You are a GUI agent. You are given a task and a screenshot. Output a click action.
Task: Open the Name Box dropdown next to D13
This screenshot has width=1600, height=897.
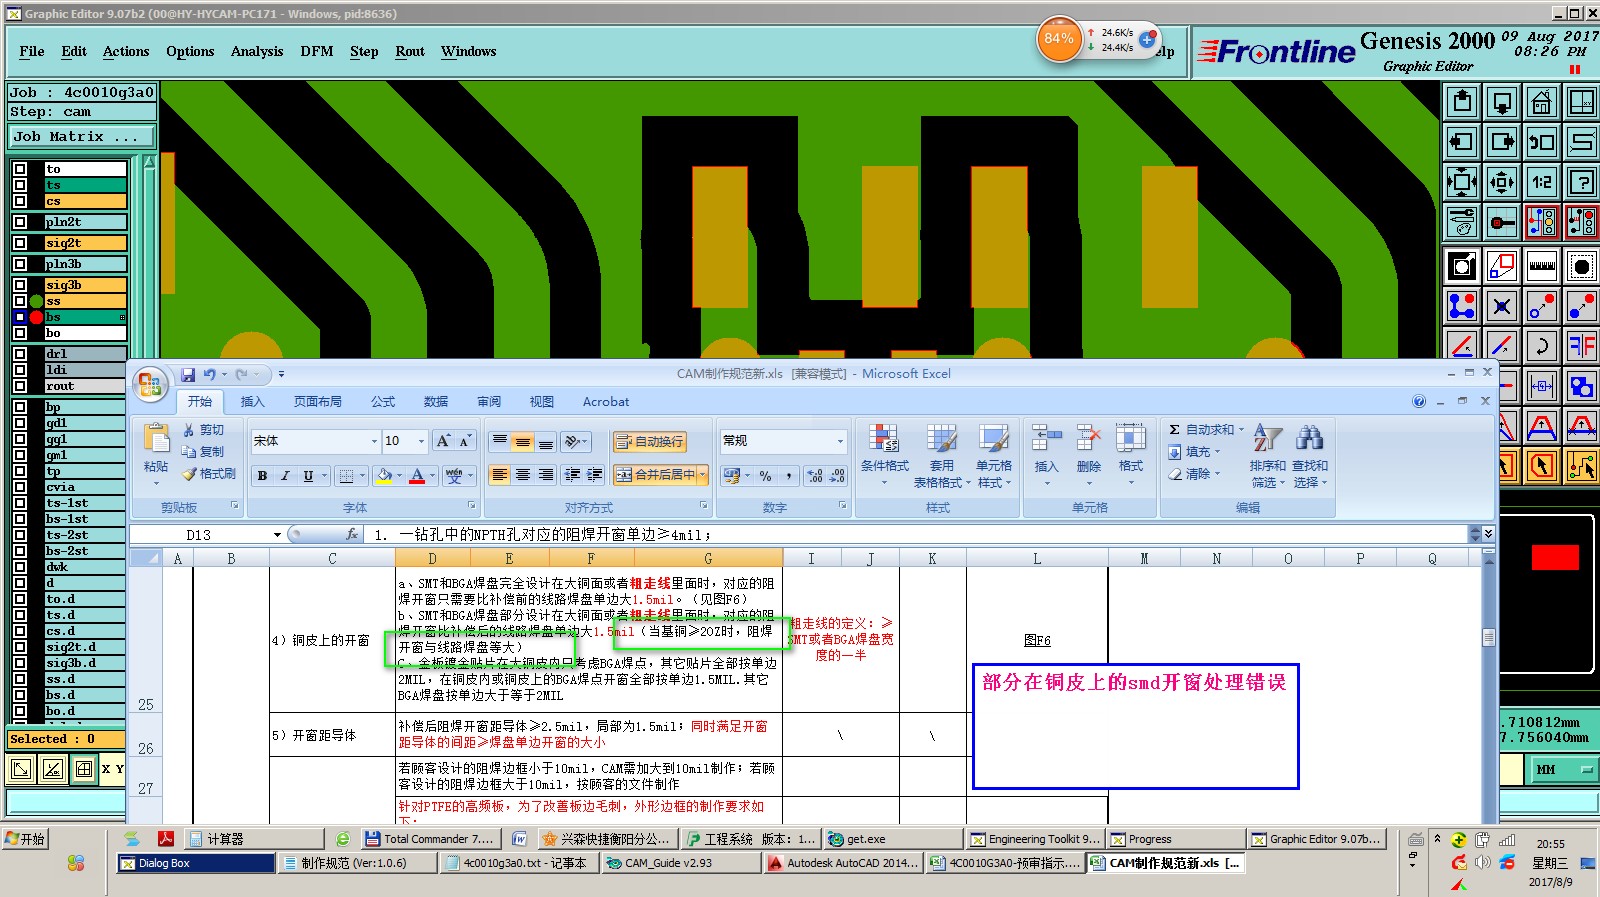(277, 535)
